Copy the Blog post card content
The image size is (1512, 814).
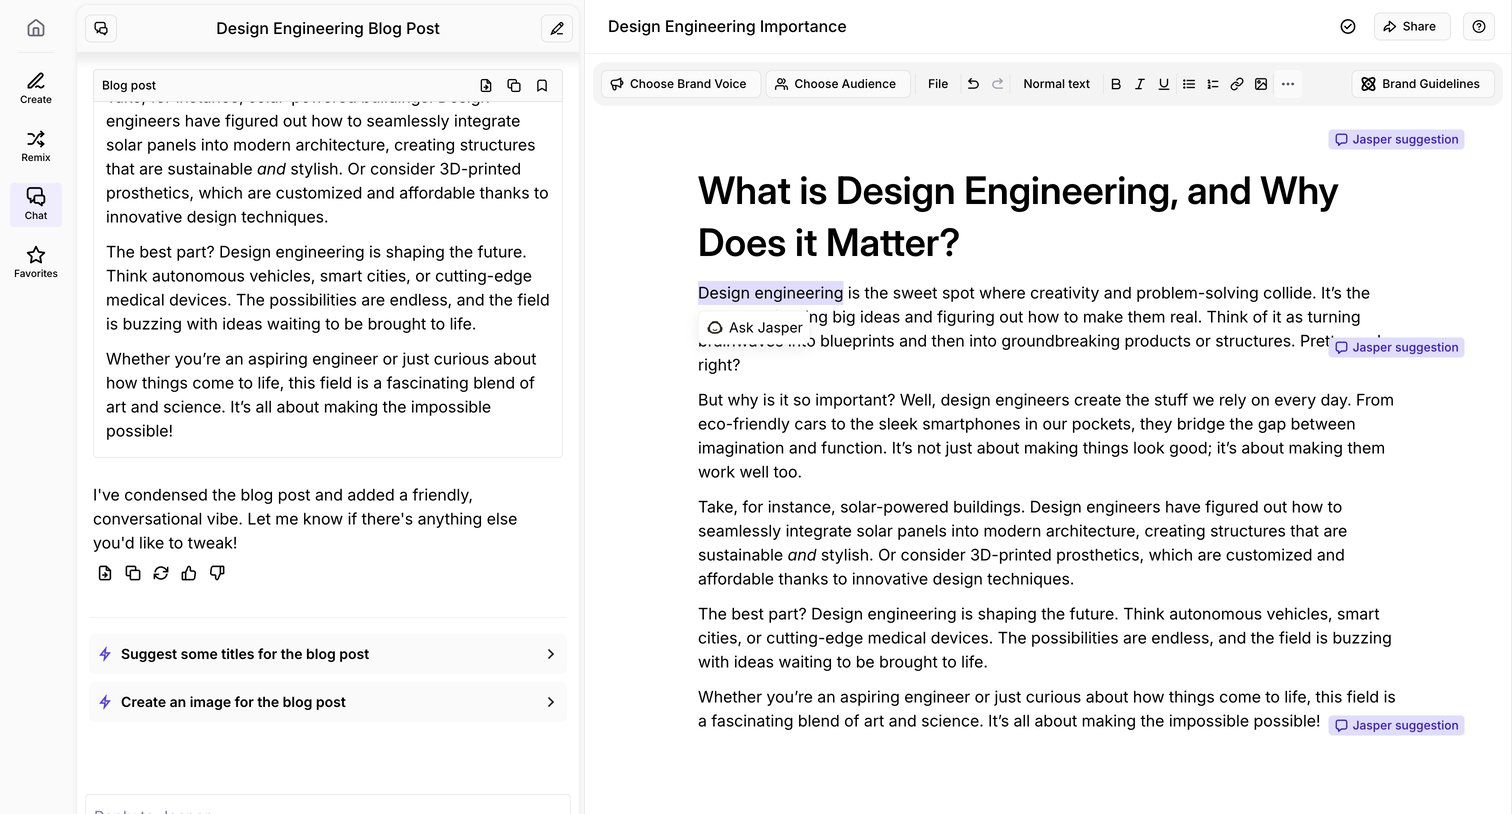514,85
